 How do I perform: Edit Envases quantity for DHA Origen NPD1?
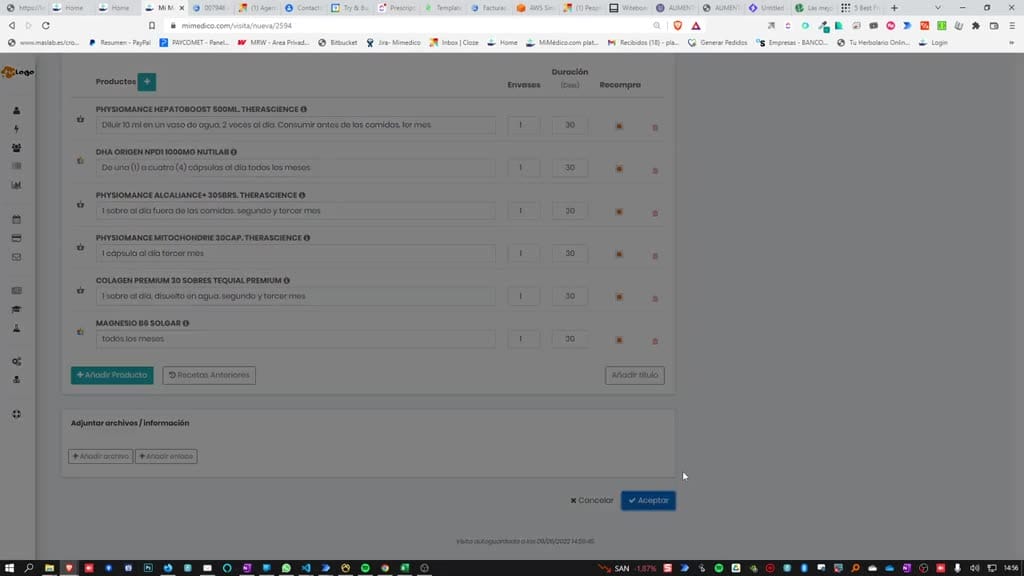pos(524,168)
